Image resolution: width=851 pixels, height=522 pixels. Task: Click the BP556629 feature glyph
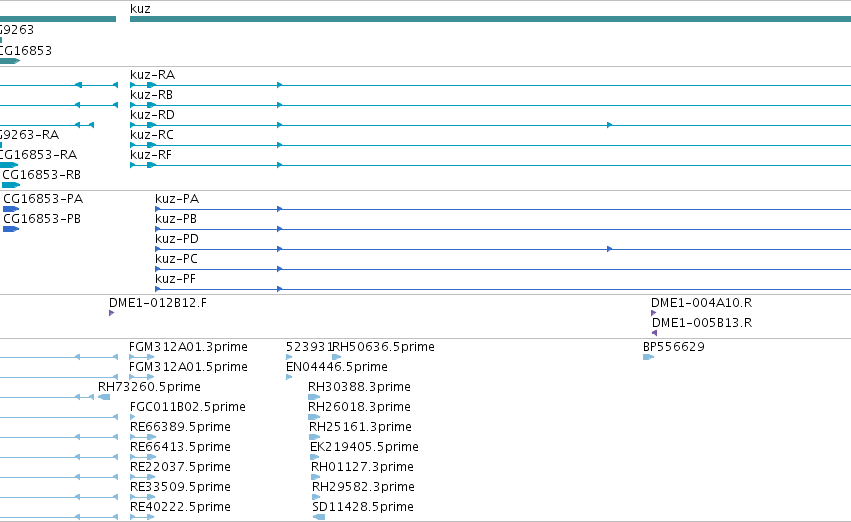648,357
